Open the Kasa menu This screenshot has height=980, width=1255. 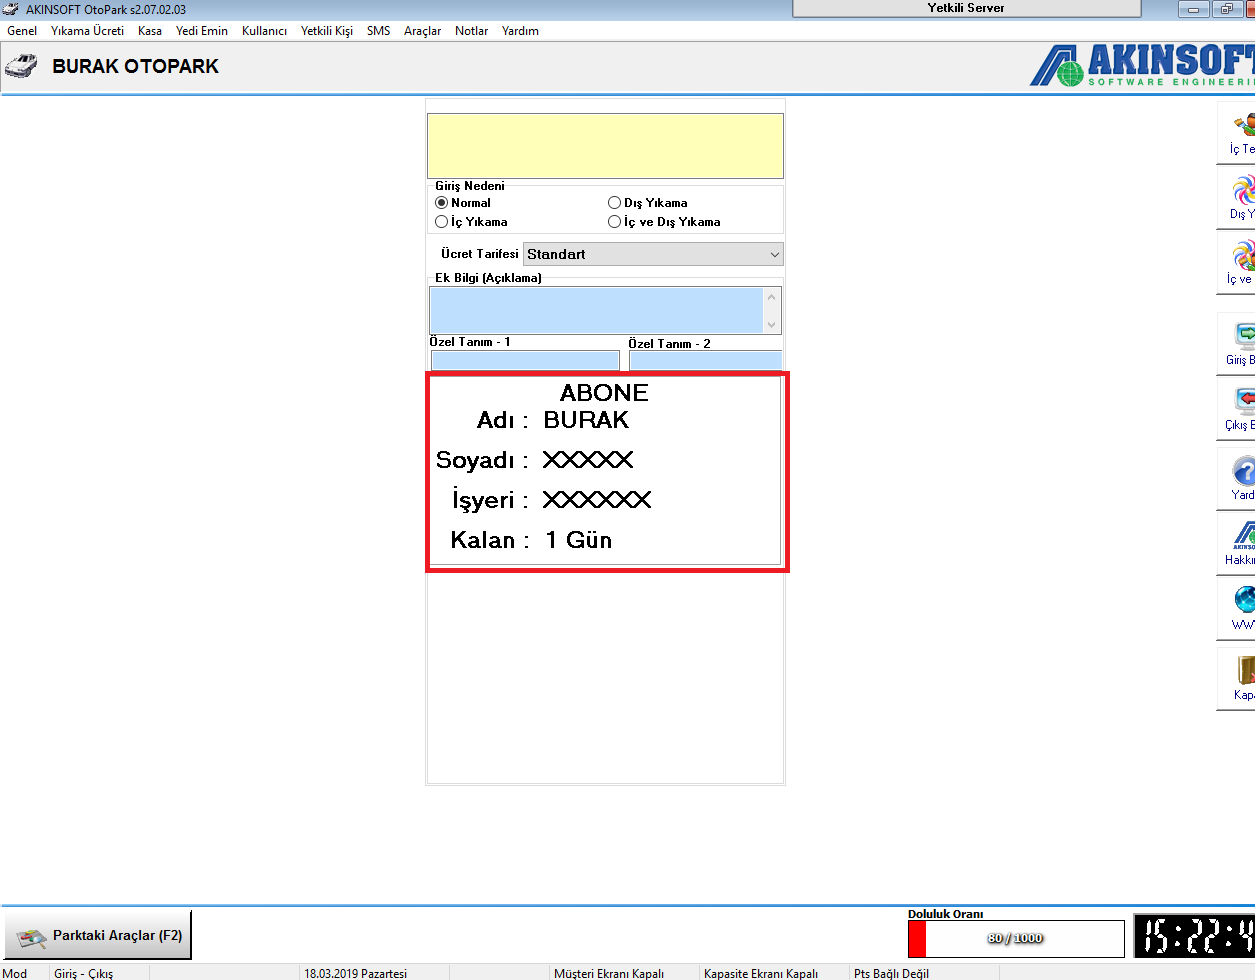[150, 31]
